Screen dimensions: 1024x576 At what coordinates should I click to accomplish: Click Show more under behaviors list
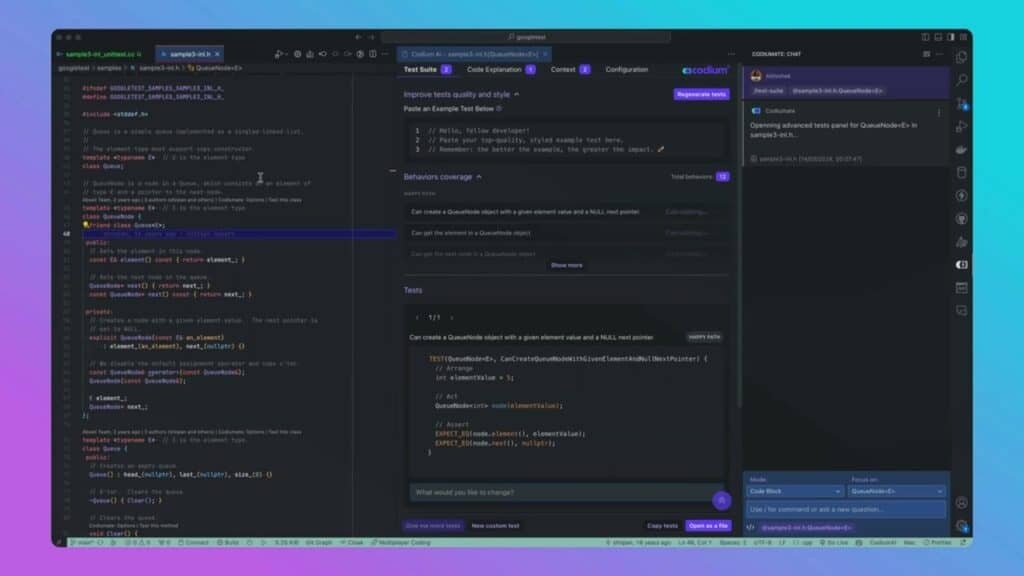click(566, 265)
